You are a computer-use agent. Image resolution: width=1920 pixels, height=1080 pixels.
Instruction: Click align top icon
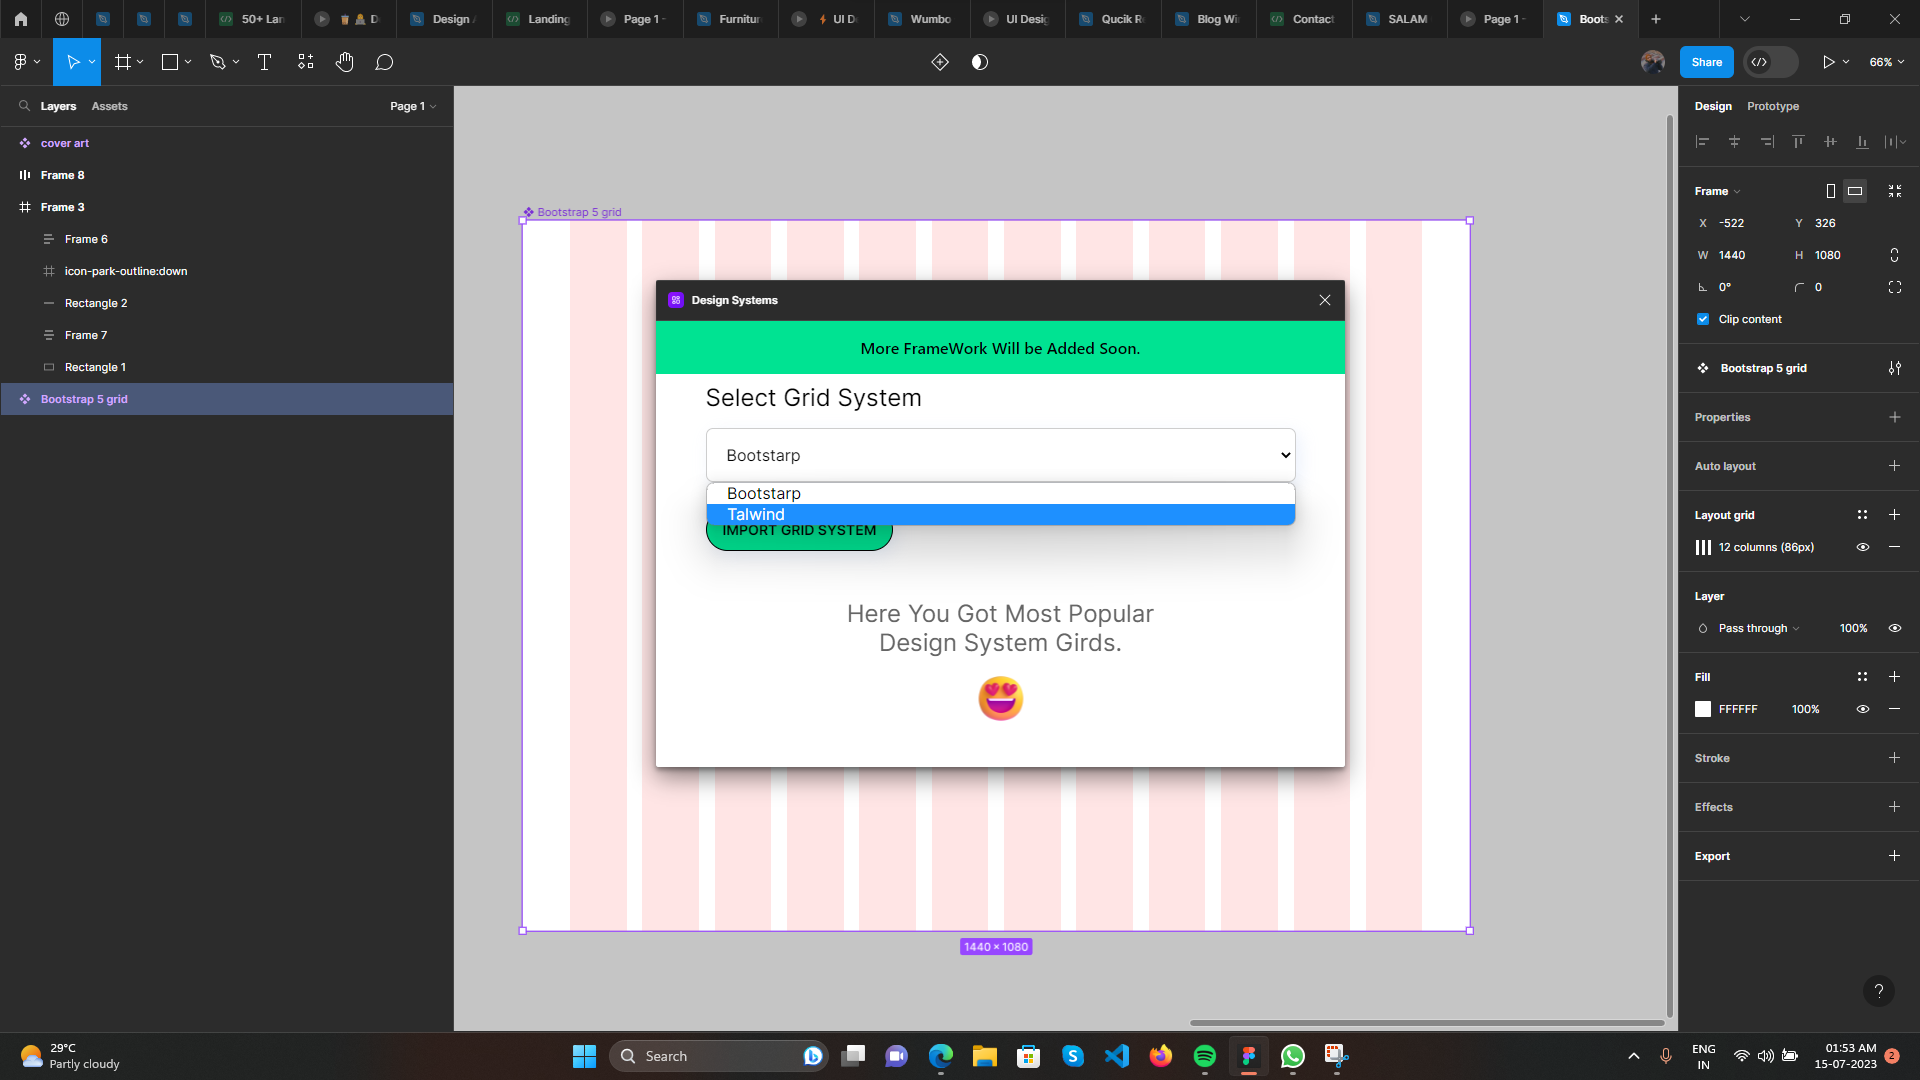coord(1799,142)
